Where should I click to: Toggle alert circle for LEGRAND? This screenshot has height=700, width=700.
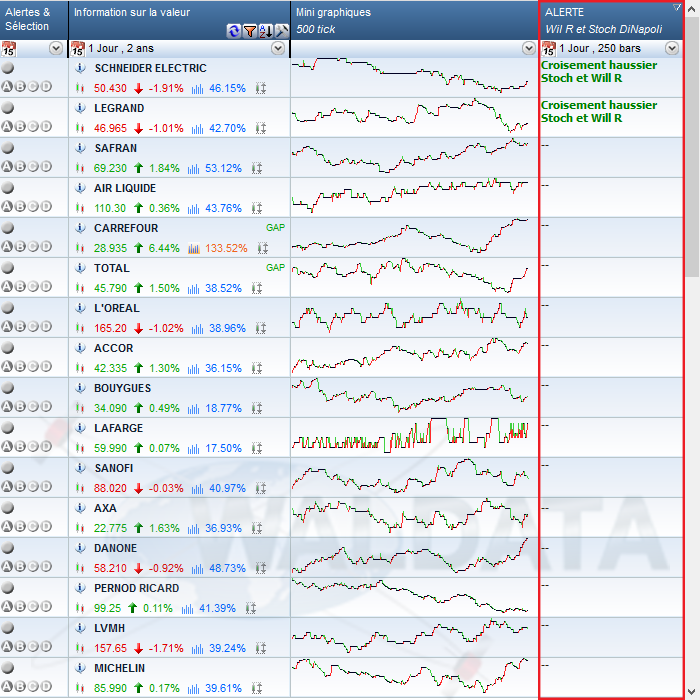click(8, 108)
